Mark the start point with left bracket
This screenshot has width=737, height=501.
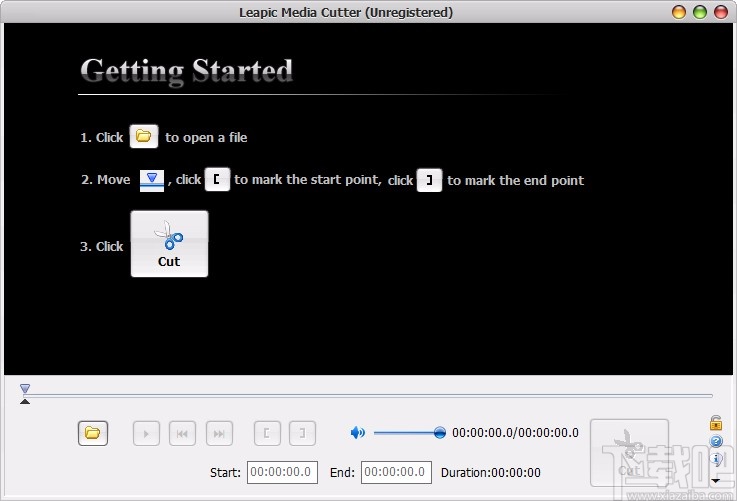pyautogui.click(x=267, y=433)
